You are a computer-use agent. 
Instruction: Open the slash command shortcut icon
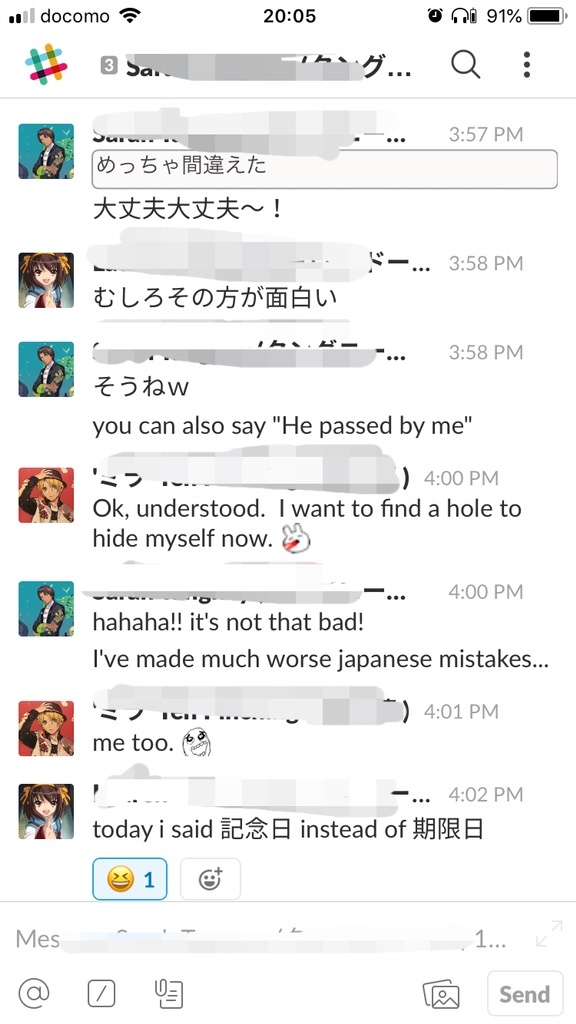tap(101, 994)
